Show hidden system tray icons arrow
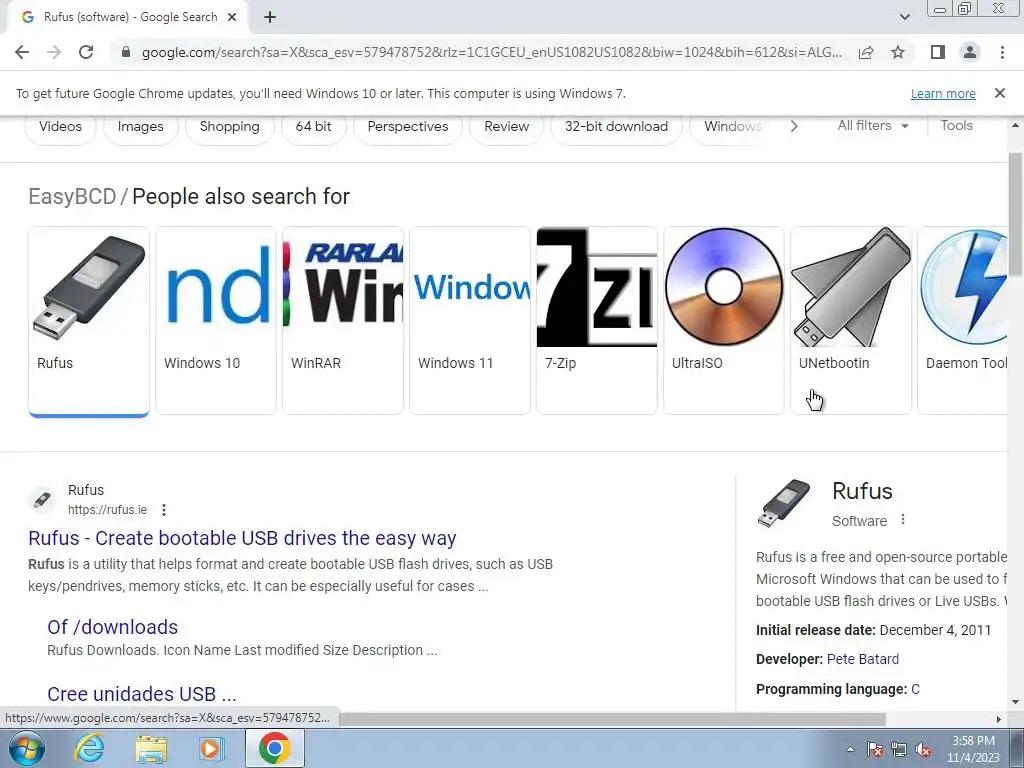1024x768 pixels. point(850,749)
